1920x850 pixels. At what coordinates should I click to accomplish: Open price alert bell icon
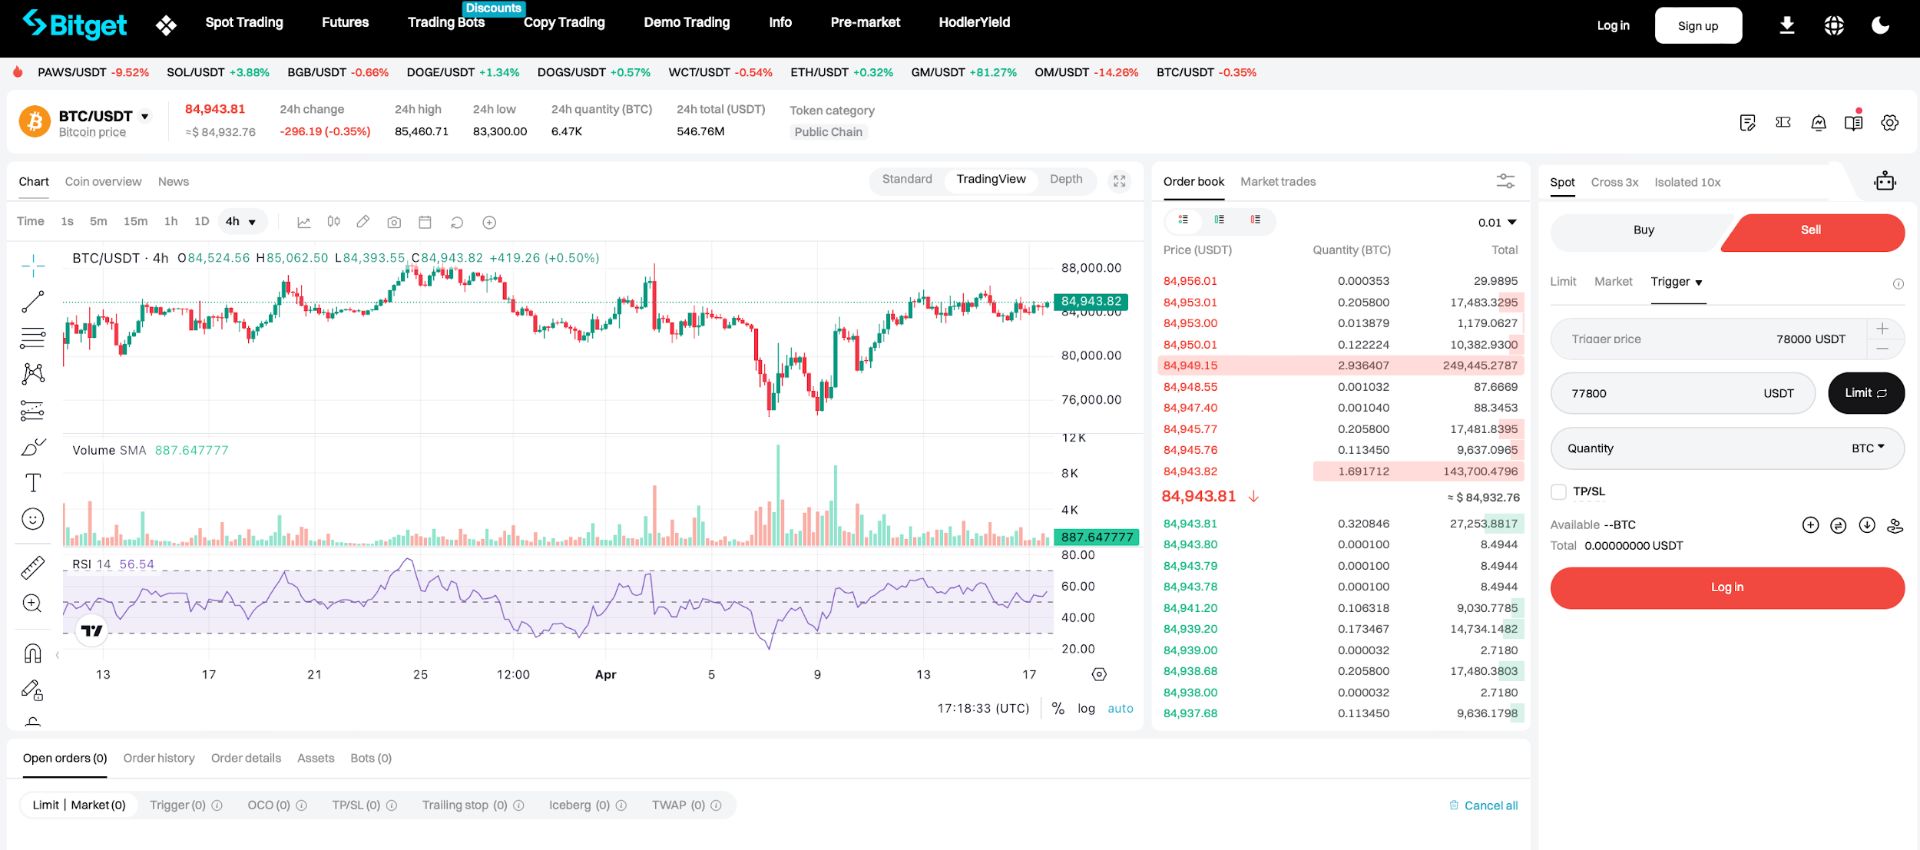pyautogui.click(x=1819, y=122)
